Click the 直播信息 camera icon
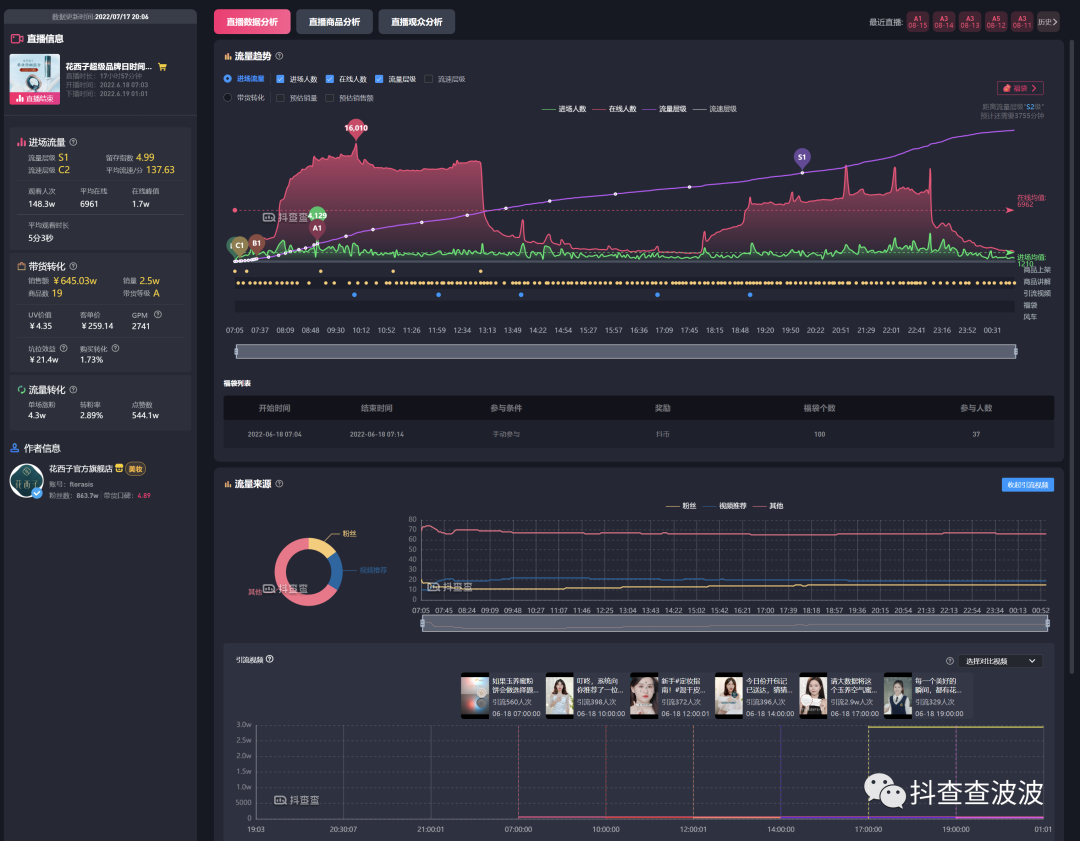1080x841 pixels. pos(17,39)
